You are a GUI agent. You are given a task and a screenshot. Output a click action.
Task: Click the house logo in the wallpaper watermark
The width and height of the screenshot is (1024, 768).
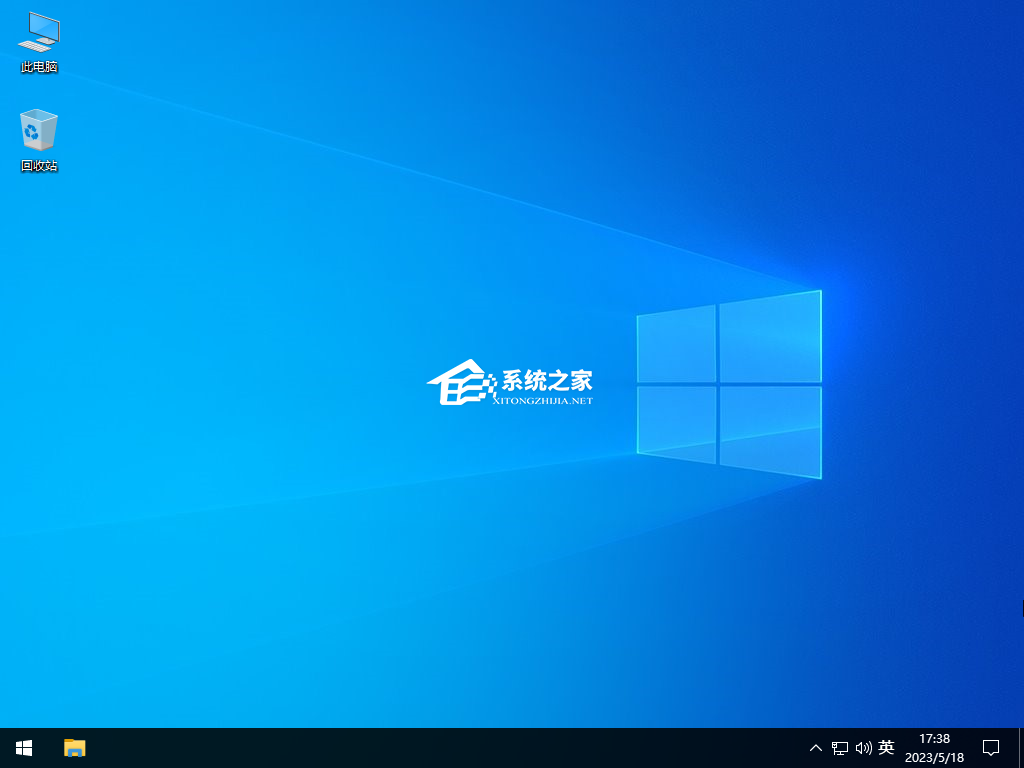tap(459, 384)
